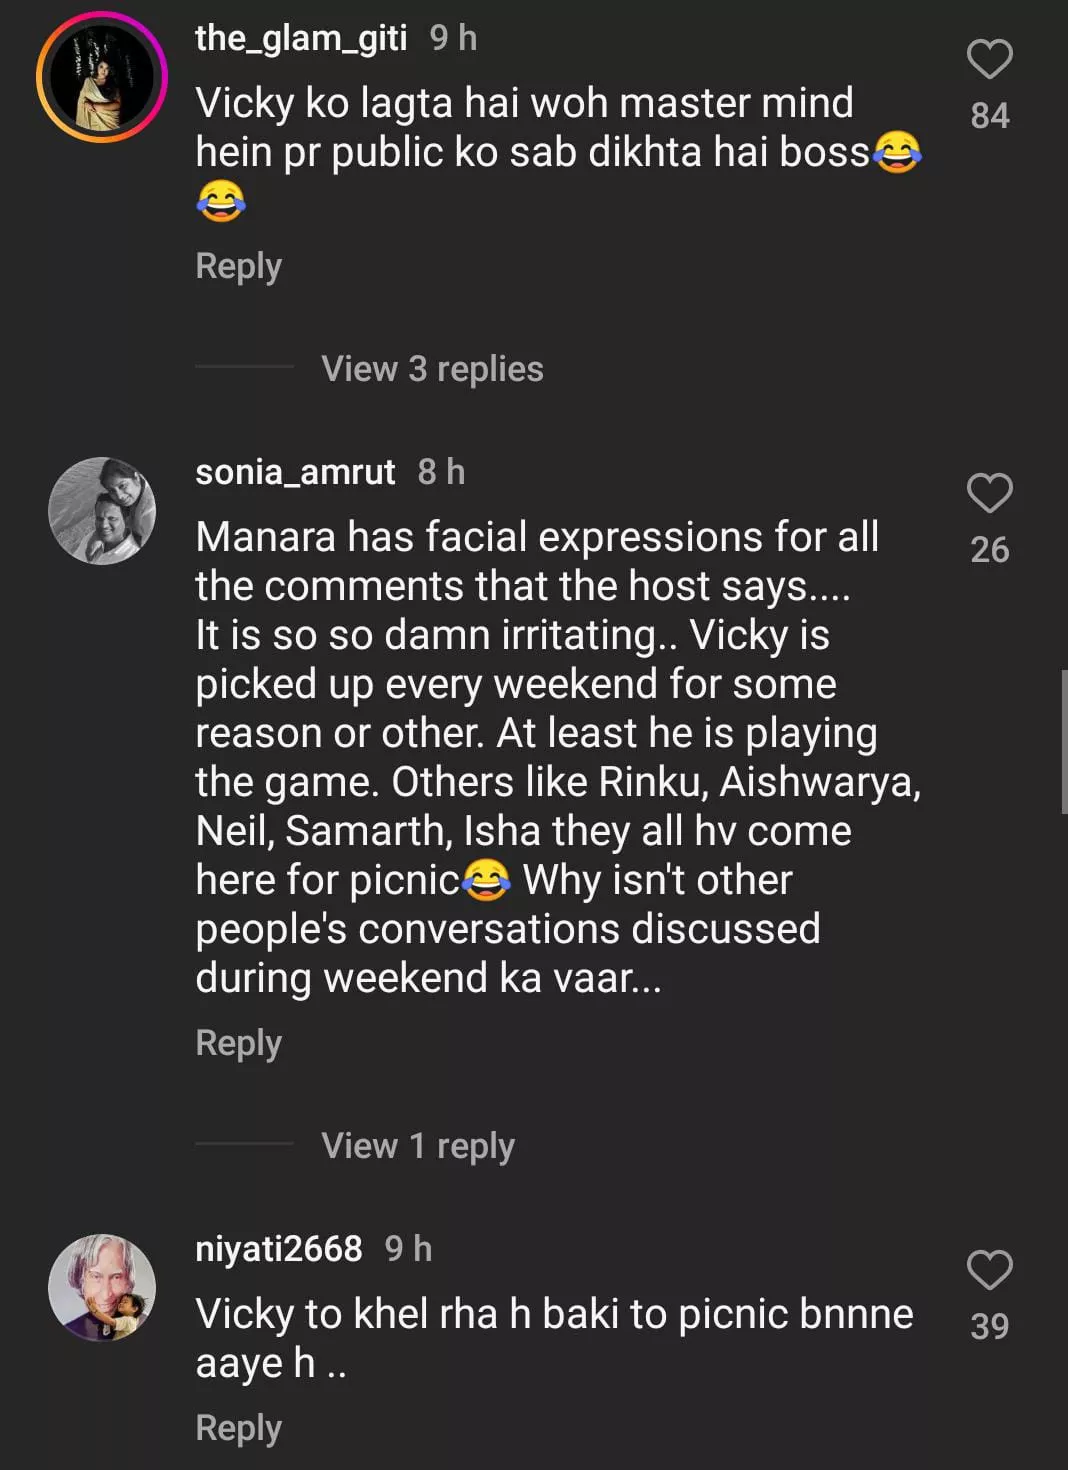The width and height of the screenshot is (1068, 1470).
Task: Open the_glam_giti's profile picture
Action: tap(101, 77)
